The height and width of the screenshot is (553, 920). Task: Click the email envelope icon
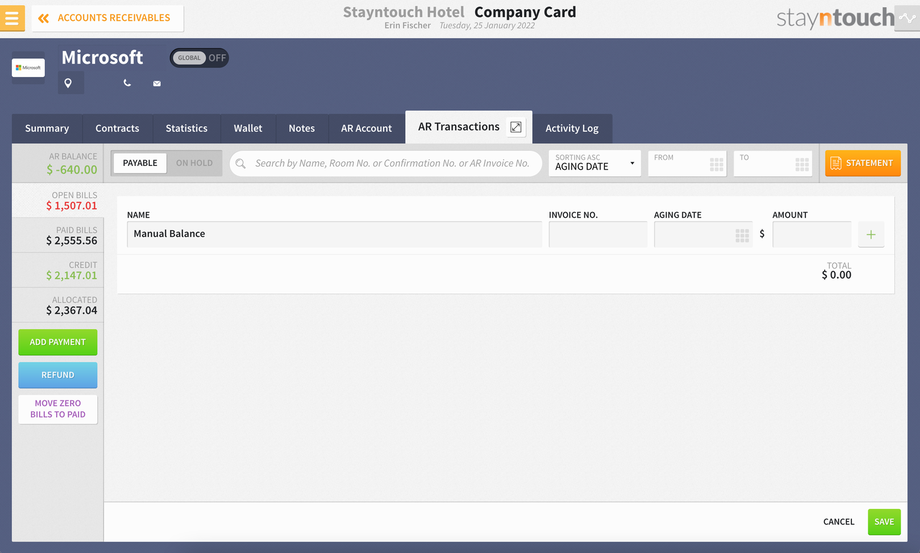tap(157, 83)
